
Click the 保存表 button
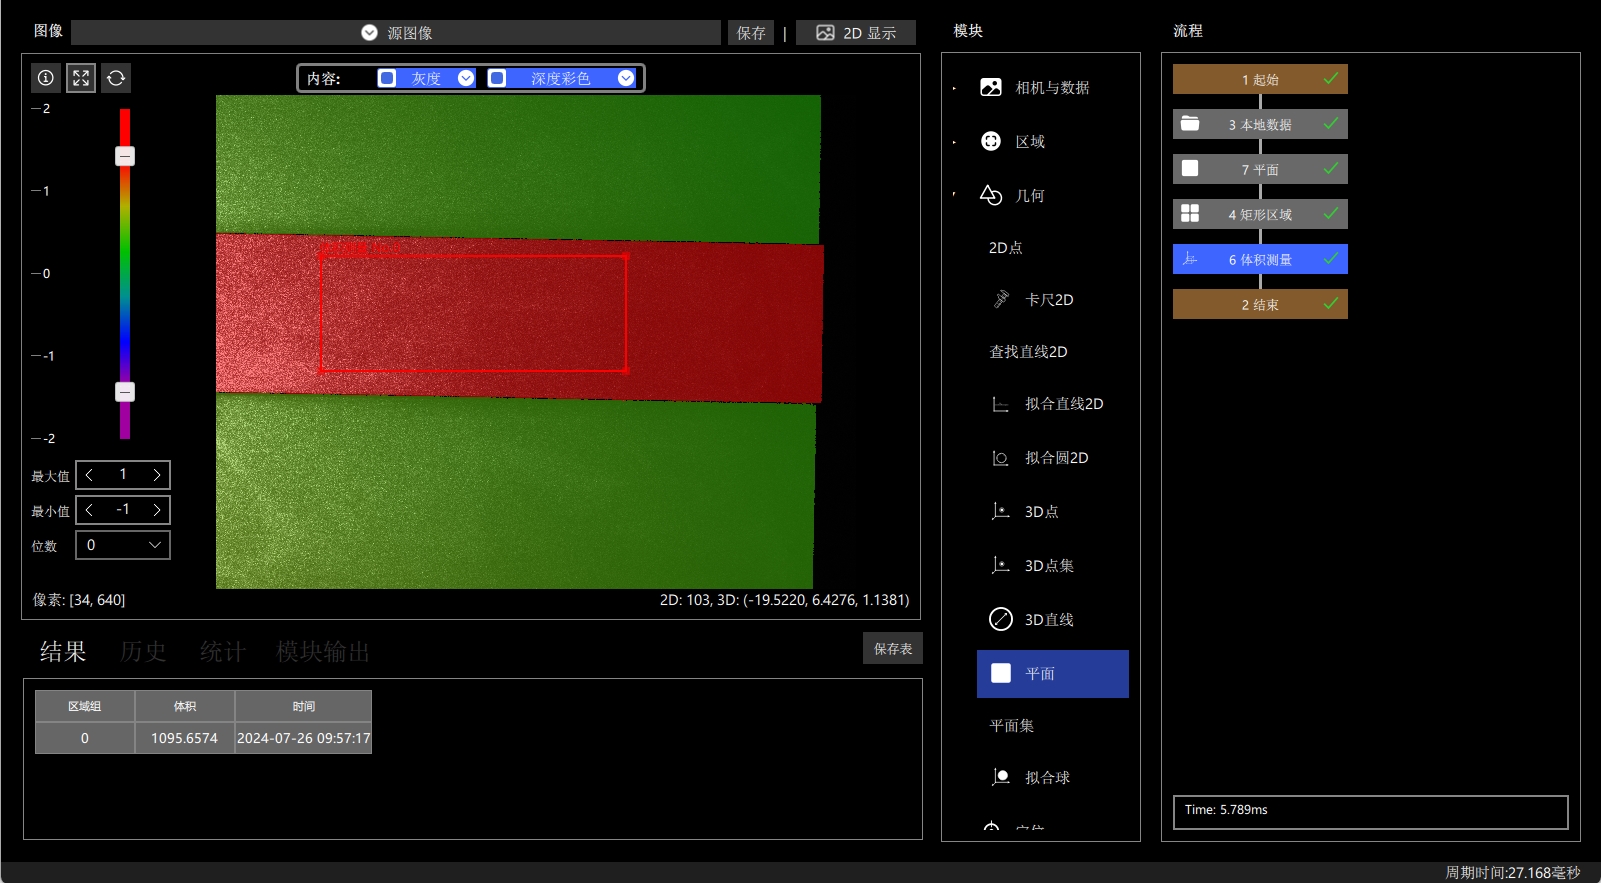tap(893, 649)
